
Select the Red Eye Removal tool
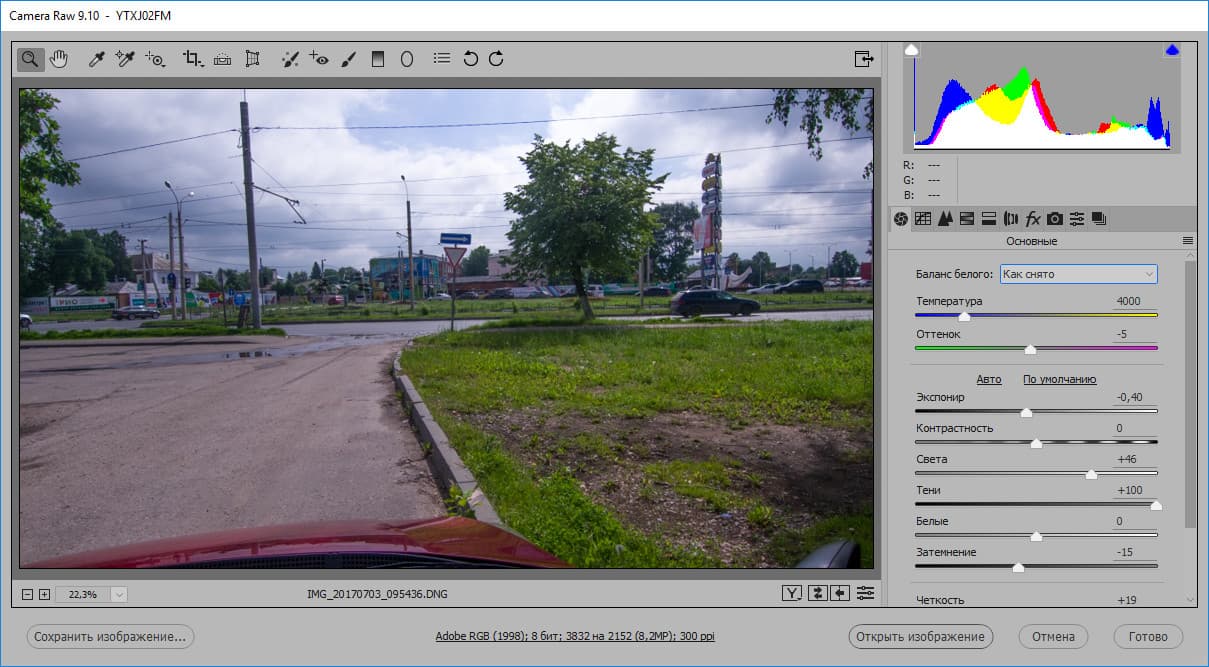pos(319,59)
